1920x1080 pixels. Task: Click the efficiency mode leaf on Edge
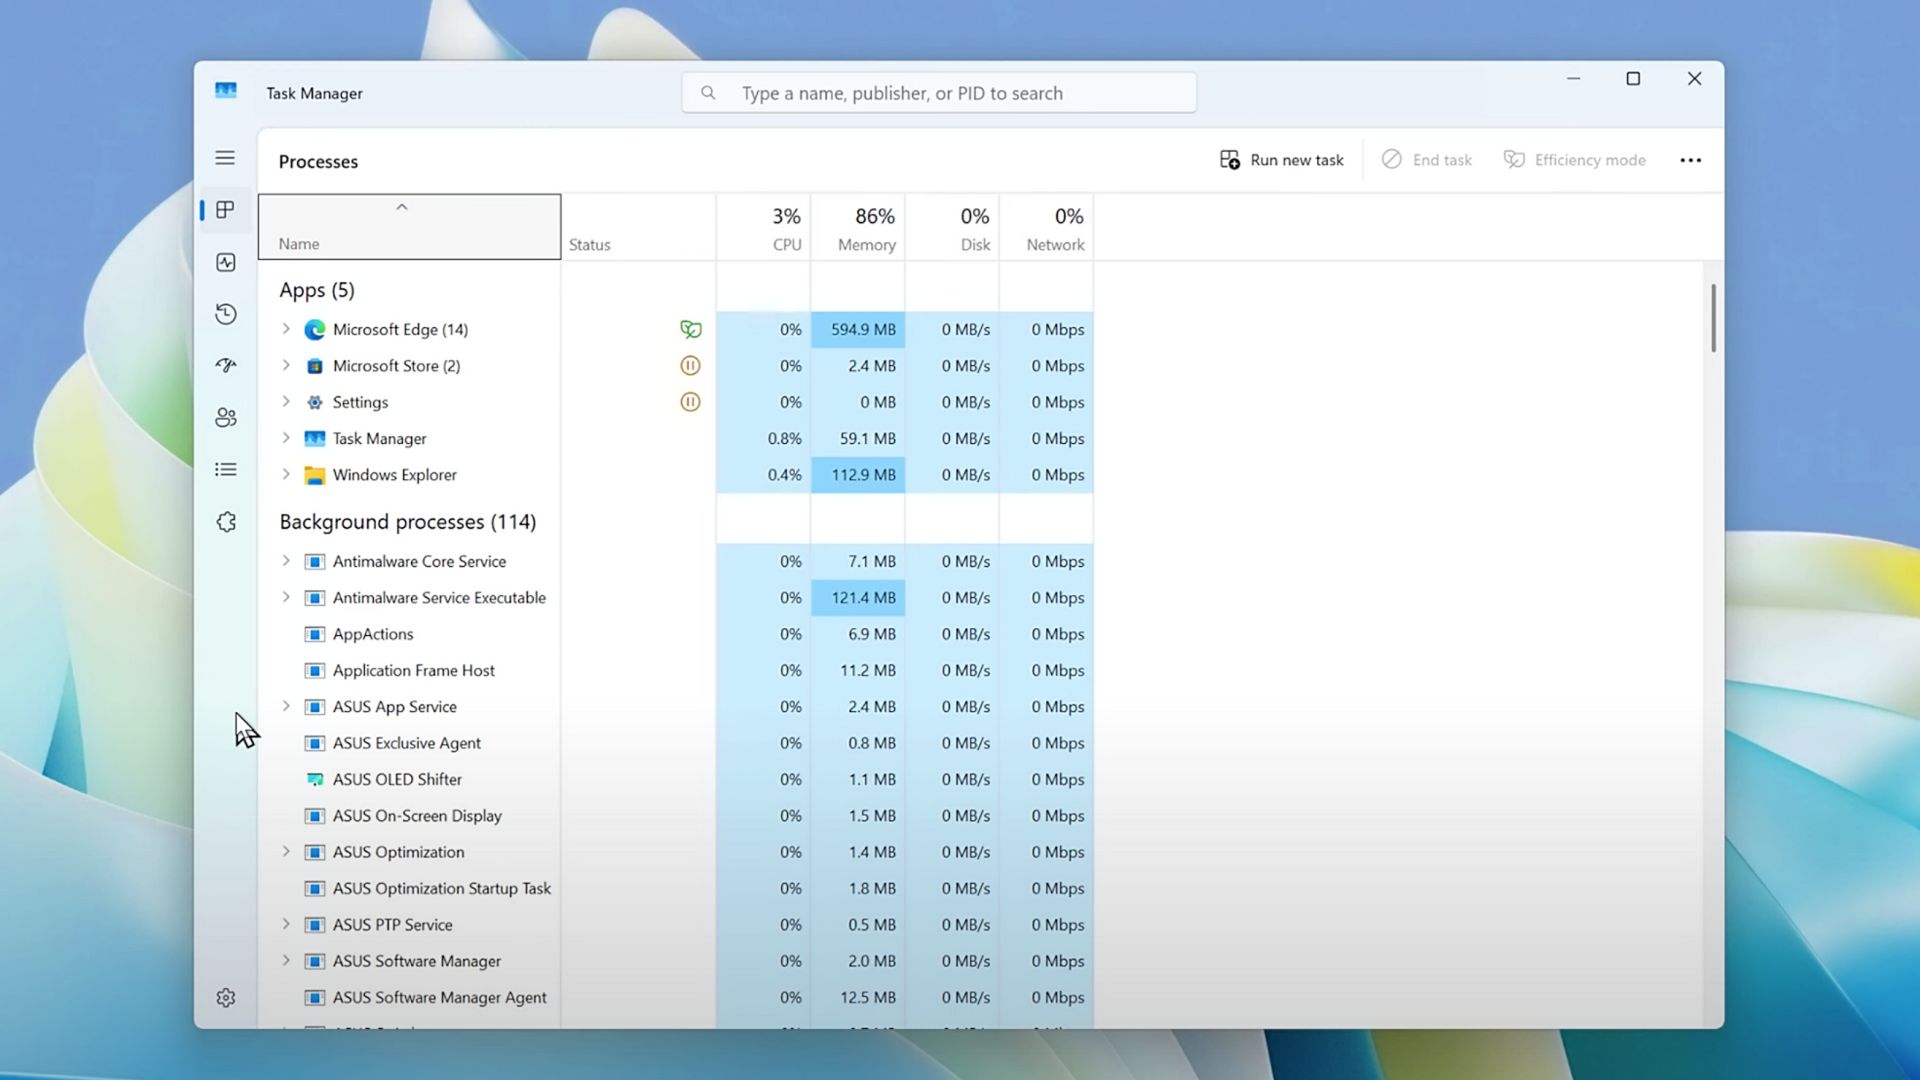690,329
